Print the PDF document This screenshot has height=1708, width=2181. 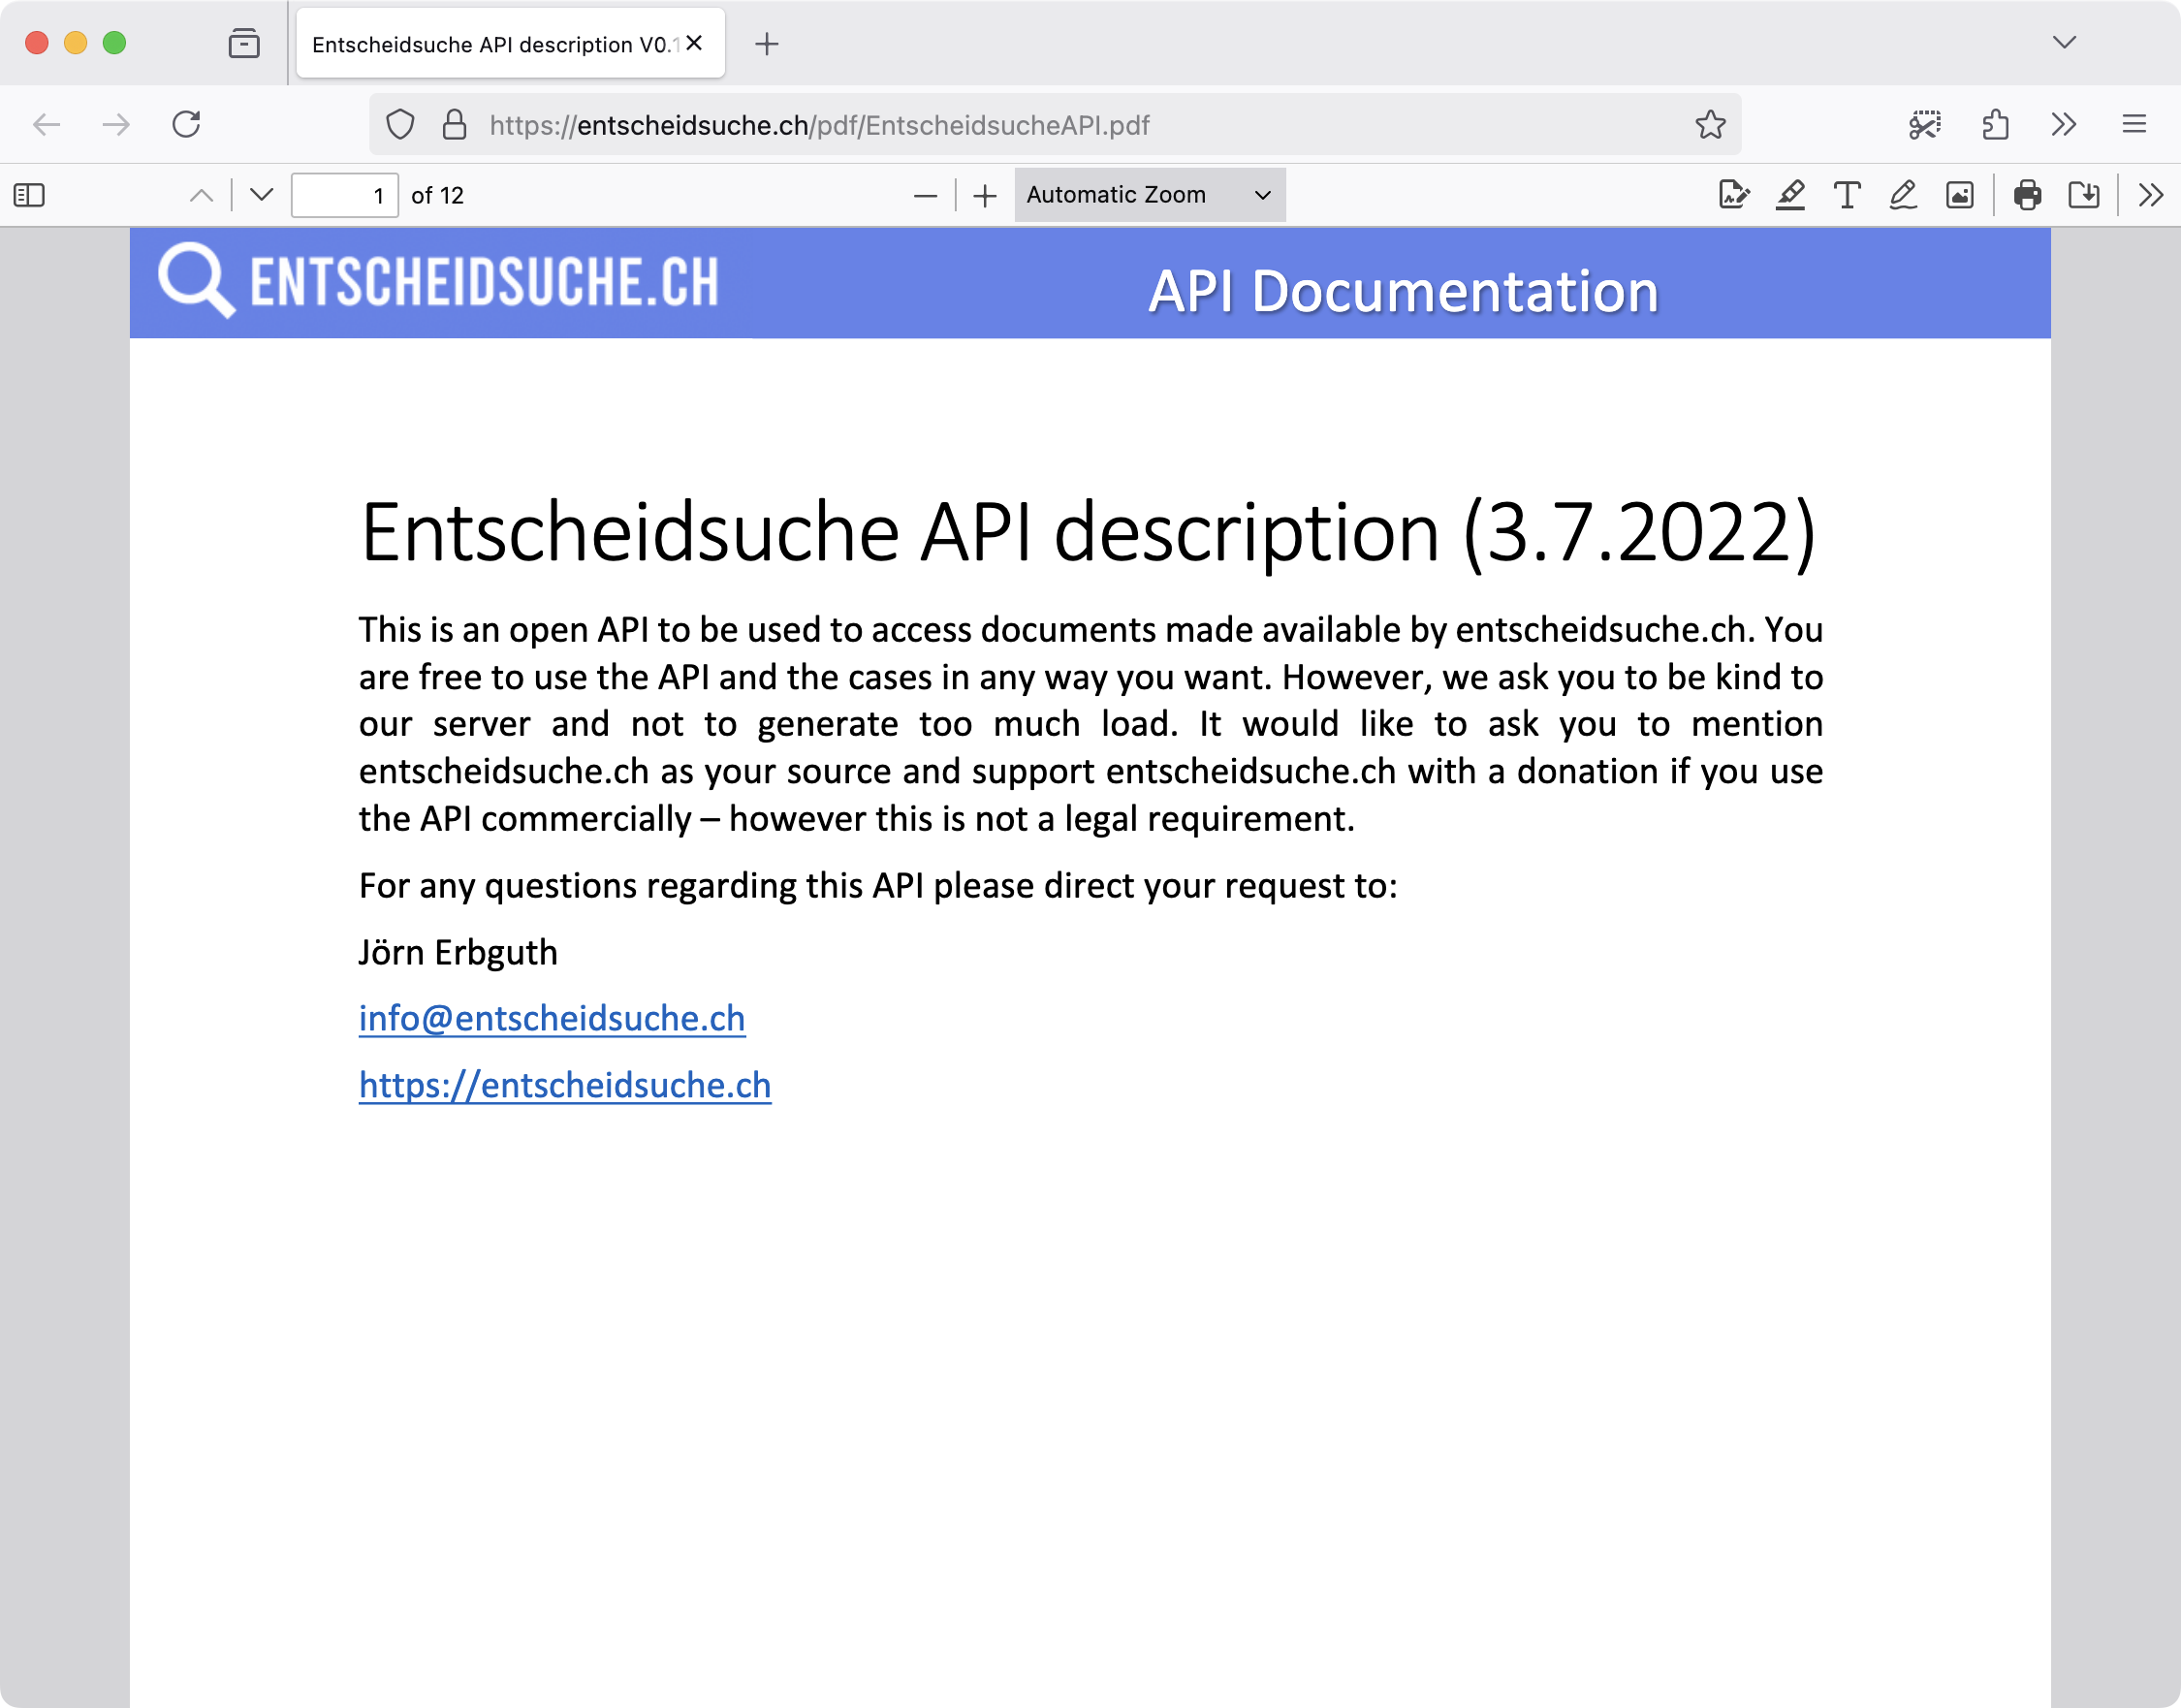[x=2027, y=195]
